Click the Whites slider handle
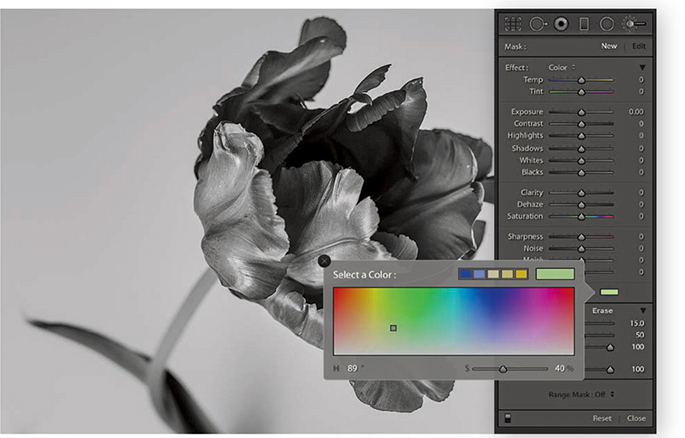685x438 pixels. (x=581, y=161)
